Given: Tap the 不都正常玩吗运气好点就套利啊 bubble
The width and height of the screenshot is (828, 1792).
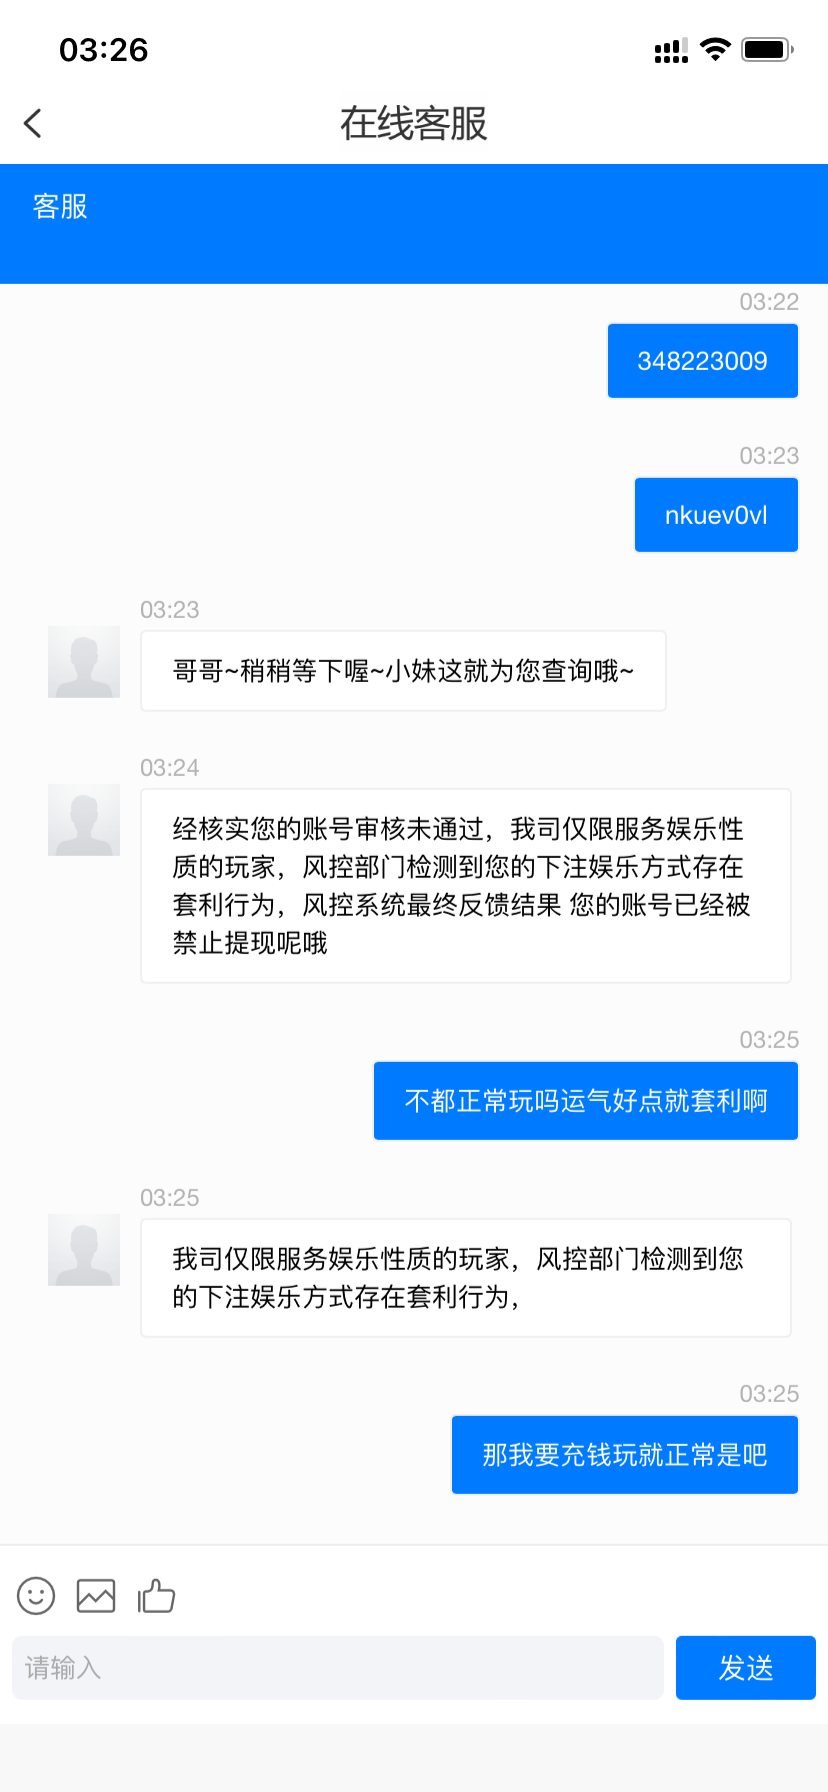Looking at the screenshot, I should (x=585, y=1101).
